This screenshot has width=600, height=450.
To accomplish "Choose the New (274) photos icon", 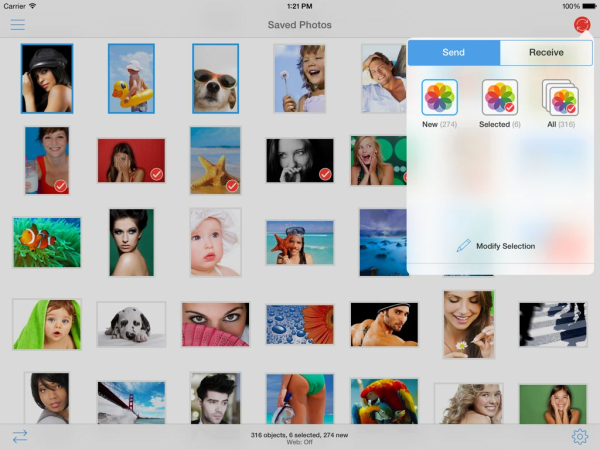I will [x=439, y=97].
